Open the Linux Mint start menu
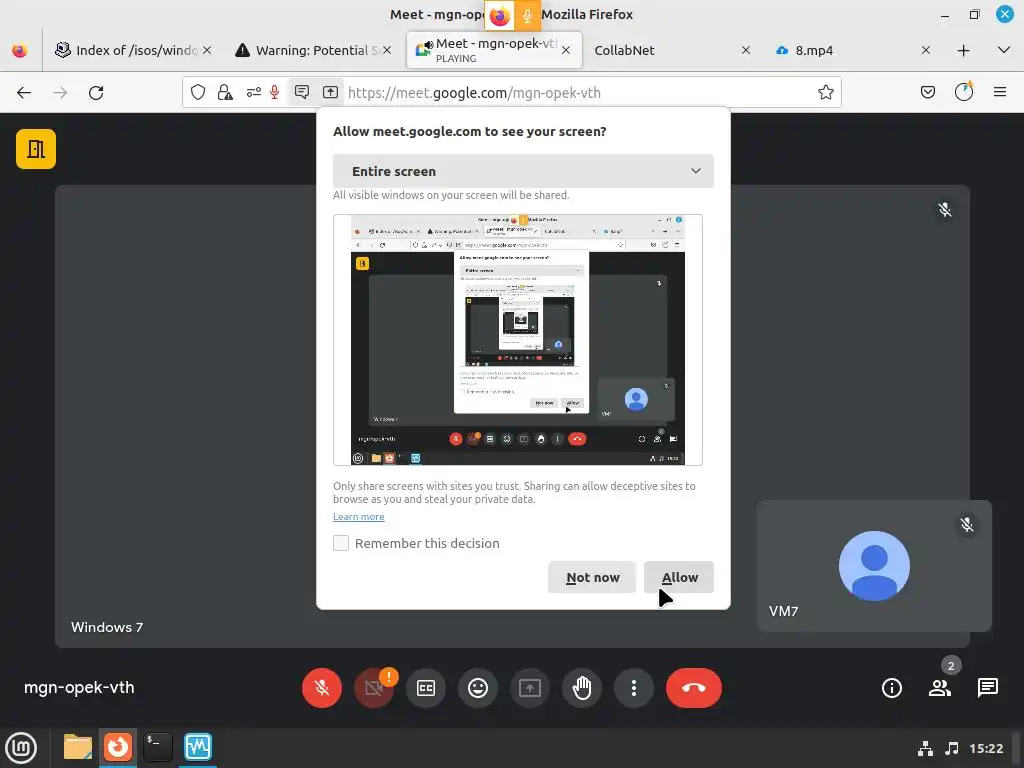 click(22, 748)
